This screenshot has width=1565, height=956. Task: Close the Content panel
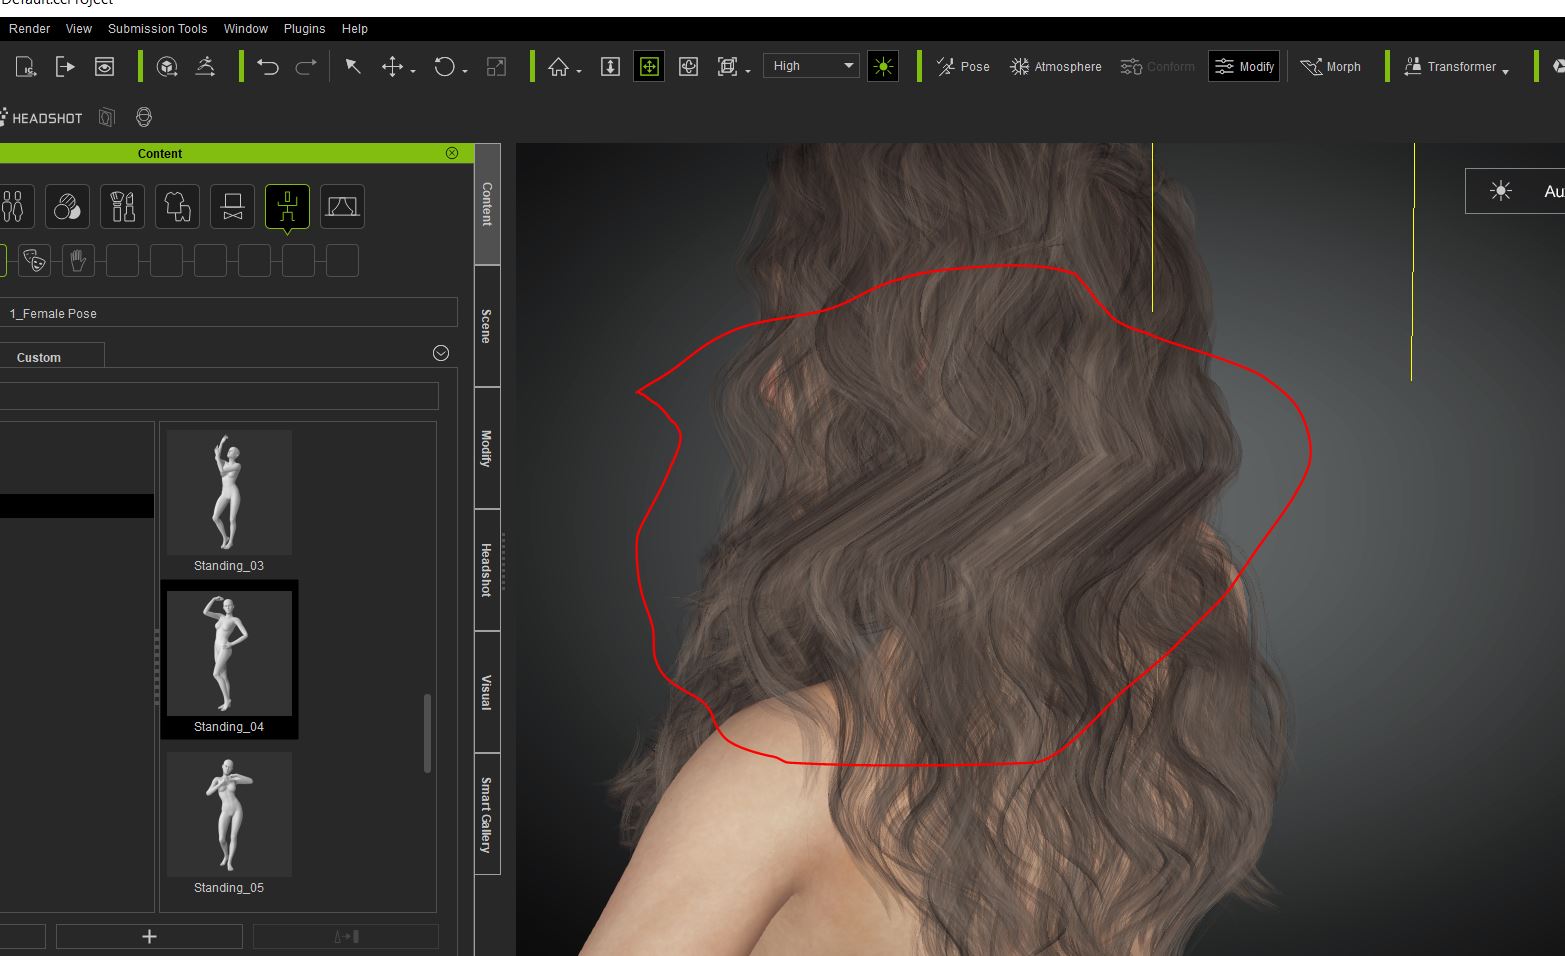(x=452, y=153)
